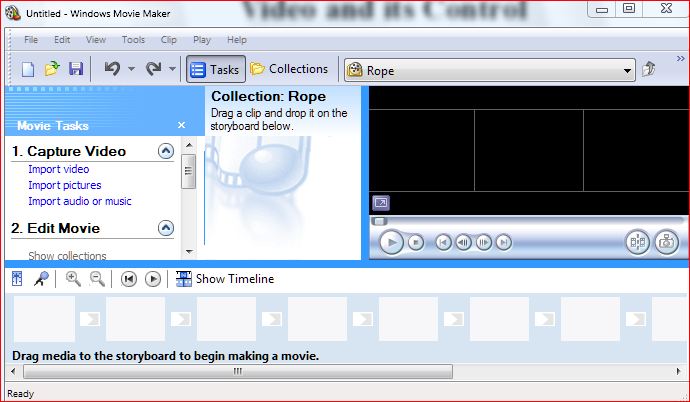
Task: Click the Set Audio Levels icon
Action: [17, 279]
